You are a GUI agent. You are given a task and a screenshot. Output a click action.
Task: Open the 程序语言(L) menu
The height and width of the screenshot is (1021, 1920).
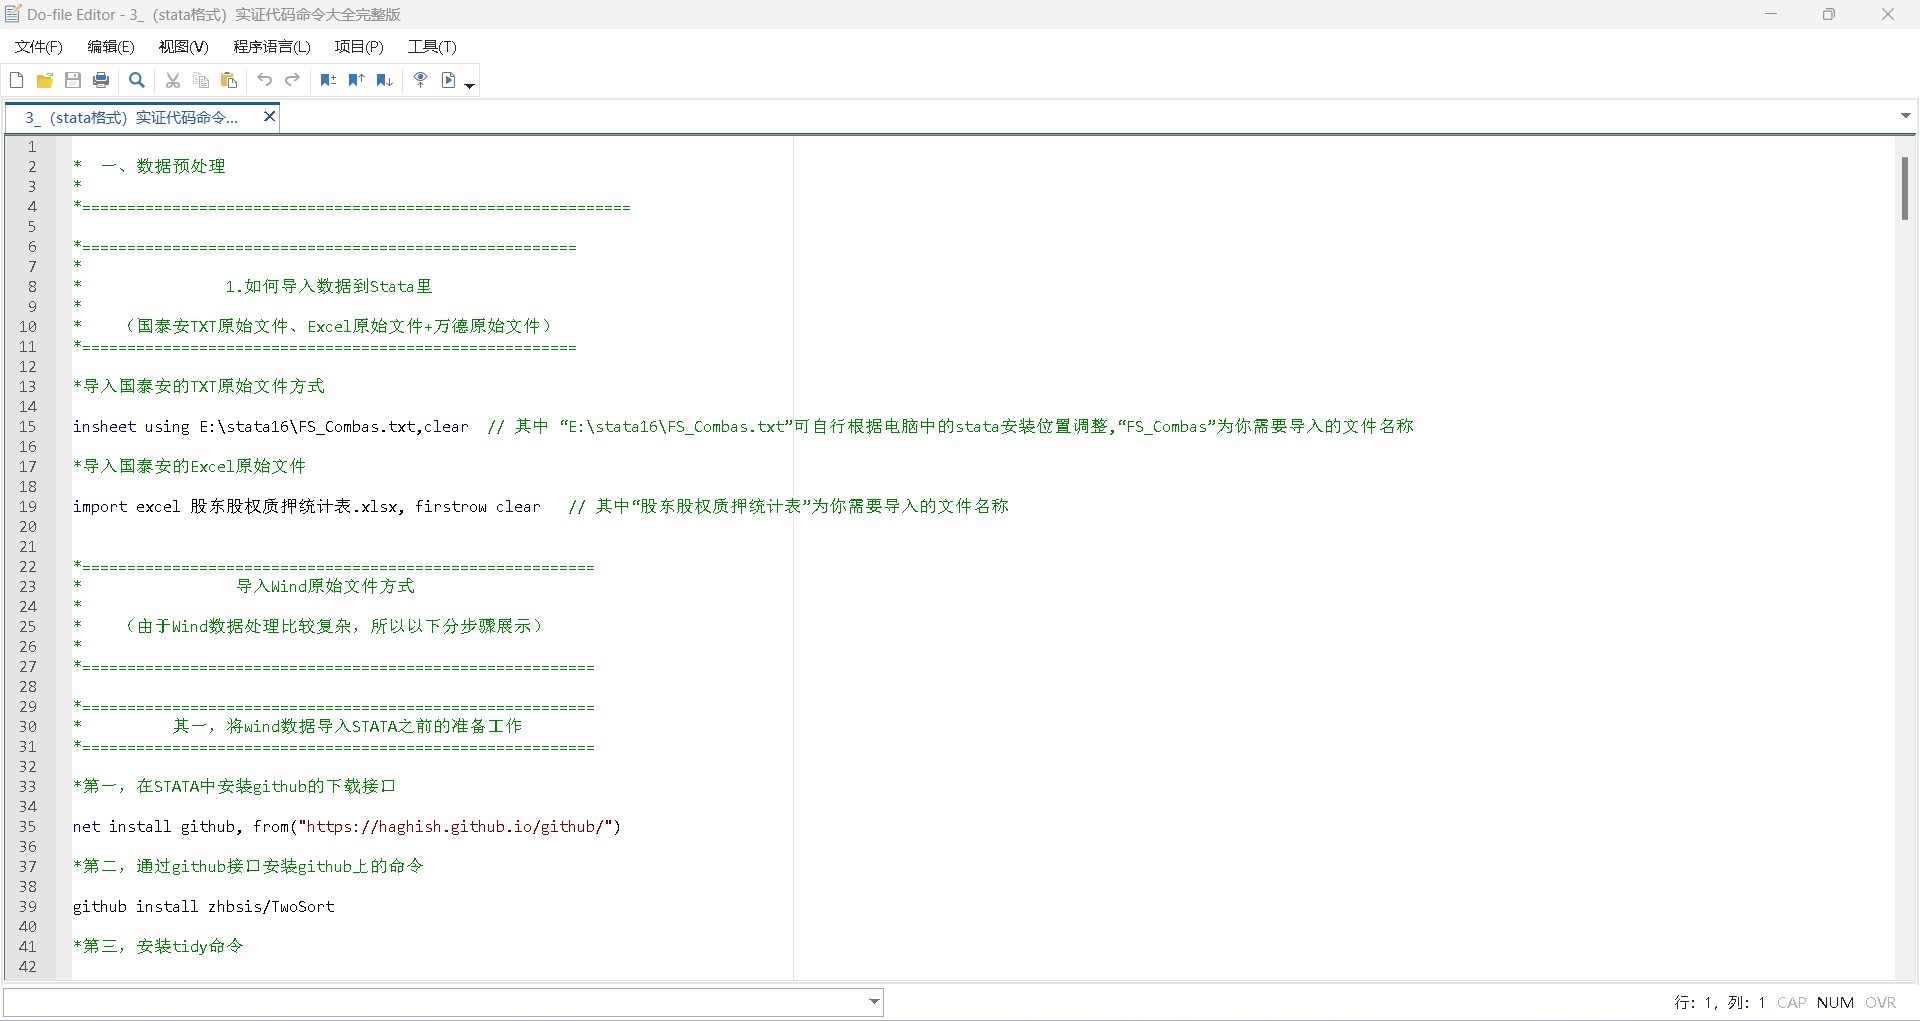[x=271, y=47]
